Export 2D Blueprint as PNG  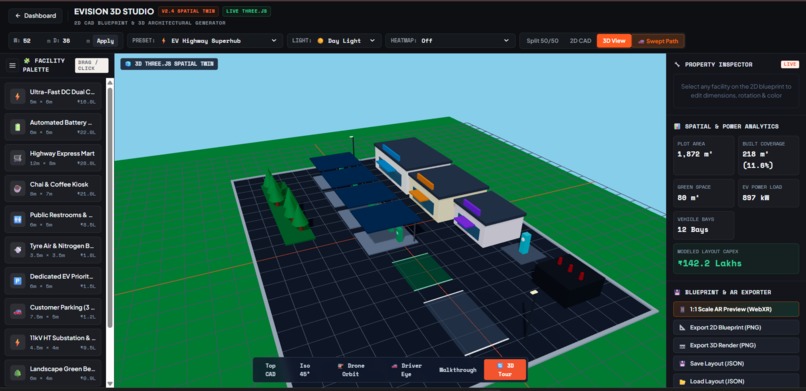coord(736,328)
